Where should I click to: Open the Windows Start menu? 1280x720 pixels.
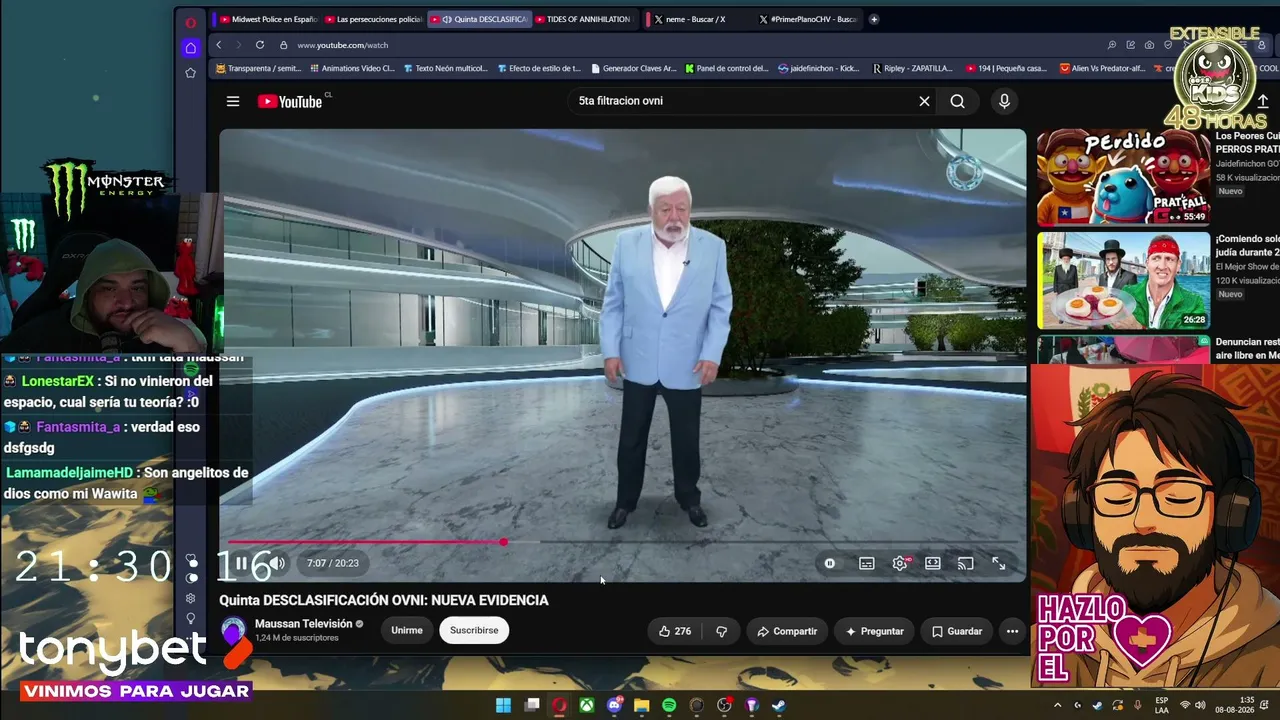(x=504, y=705)
